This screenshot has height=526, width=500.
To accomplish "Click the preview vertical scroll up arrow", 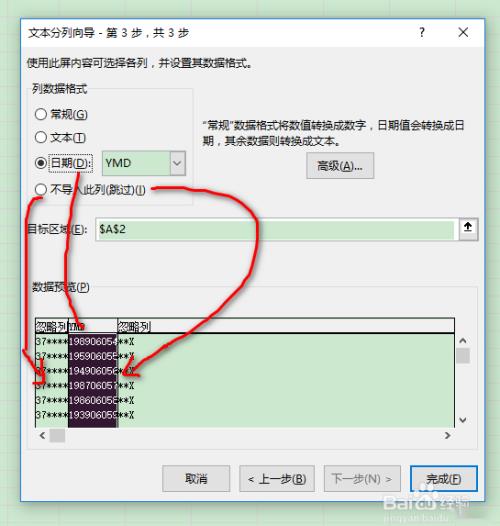I will [x=463, y=341].
